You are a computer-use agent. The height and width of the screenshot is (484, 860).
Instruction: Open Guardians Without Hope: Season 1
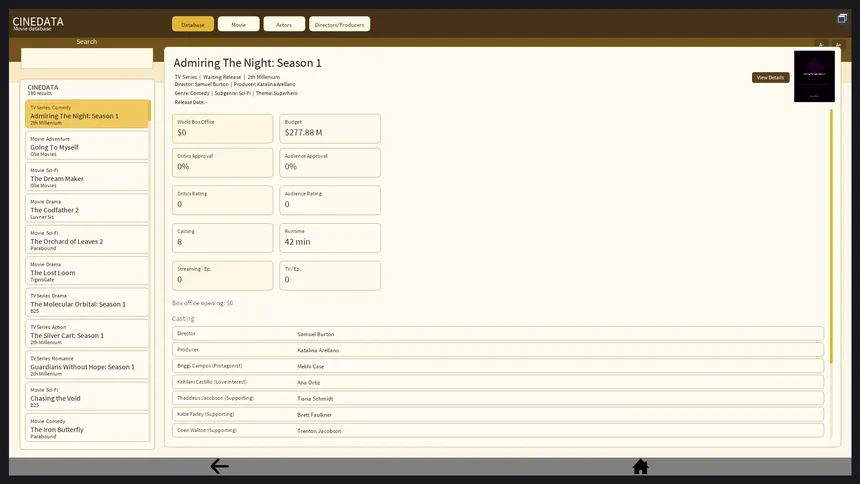87,365
